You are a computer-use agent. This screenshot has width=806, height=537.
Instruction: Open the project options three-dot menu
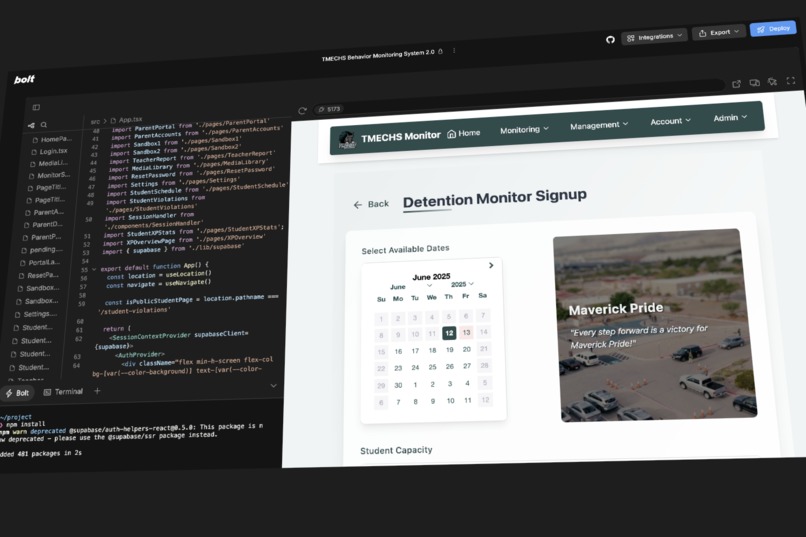point(454,50)
